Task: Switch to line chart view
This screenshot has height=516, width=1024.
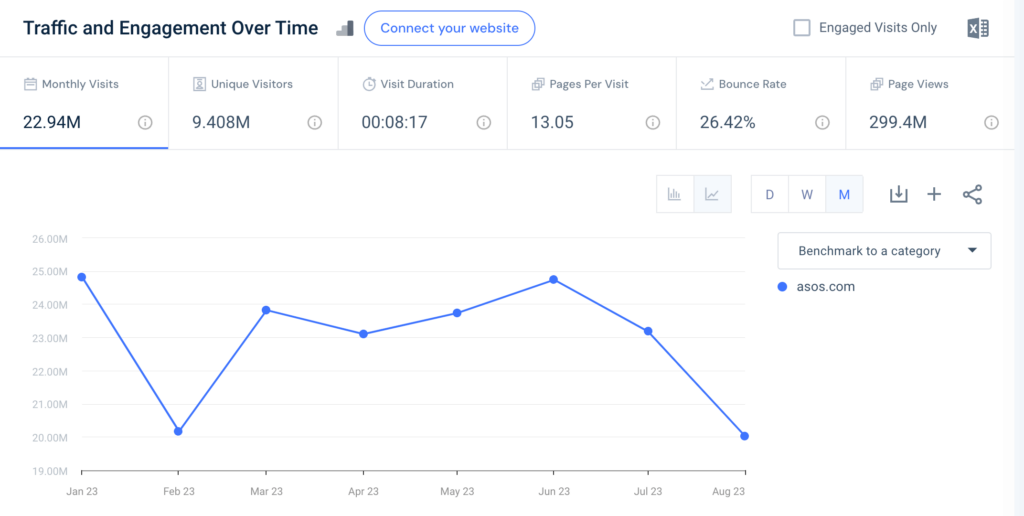Action: coord(712,194)
